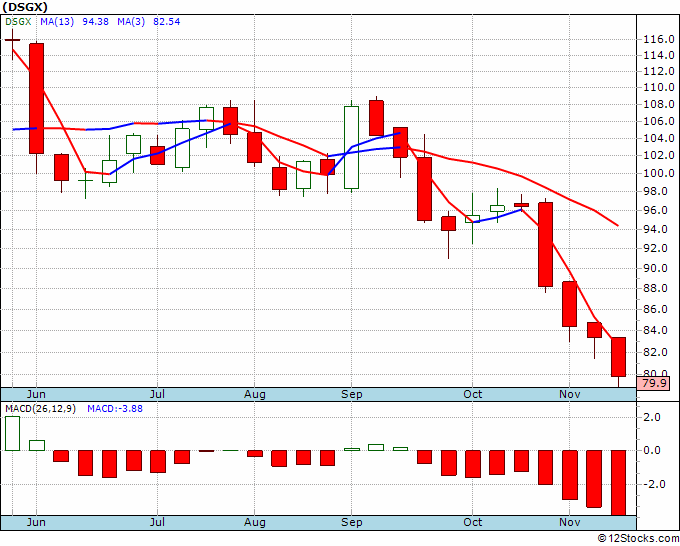Click the Aug label on price chart axis
The image size is (680, 546).
(255, 394)
